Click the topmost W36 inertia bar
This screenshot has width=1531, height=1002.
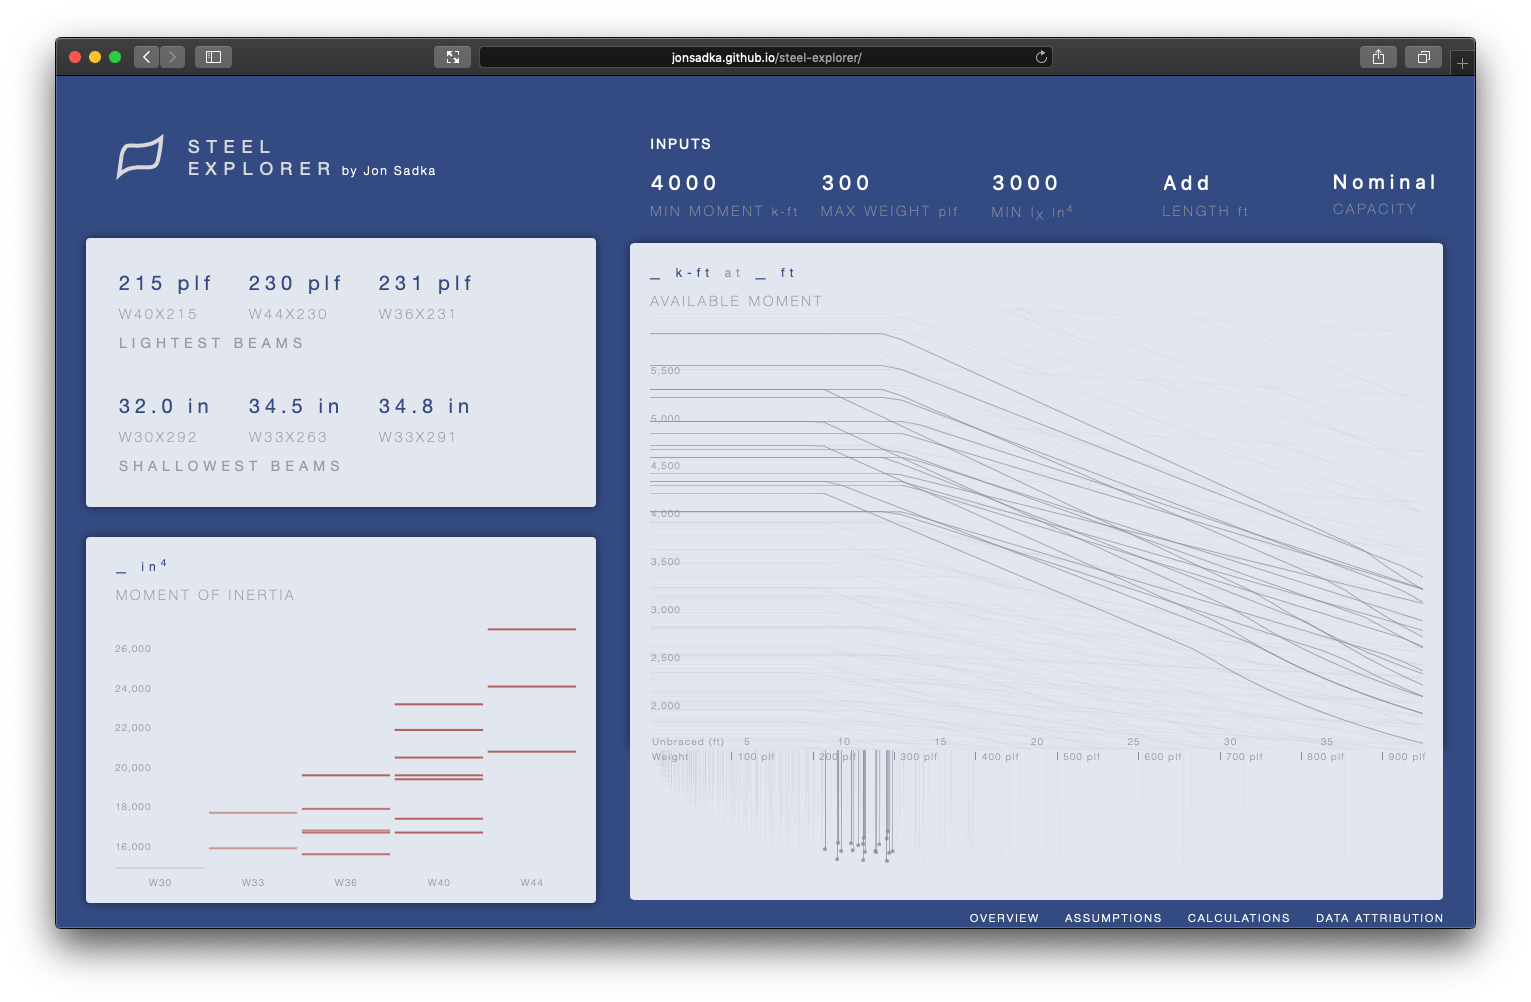click(x=346, y=775)
